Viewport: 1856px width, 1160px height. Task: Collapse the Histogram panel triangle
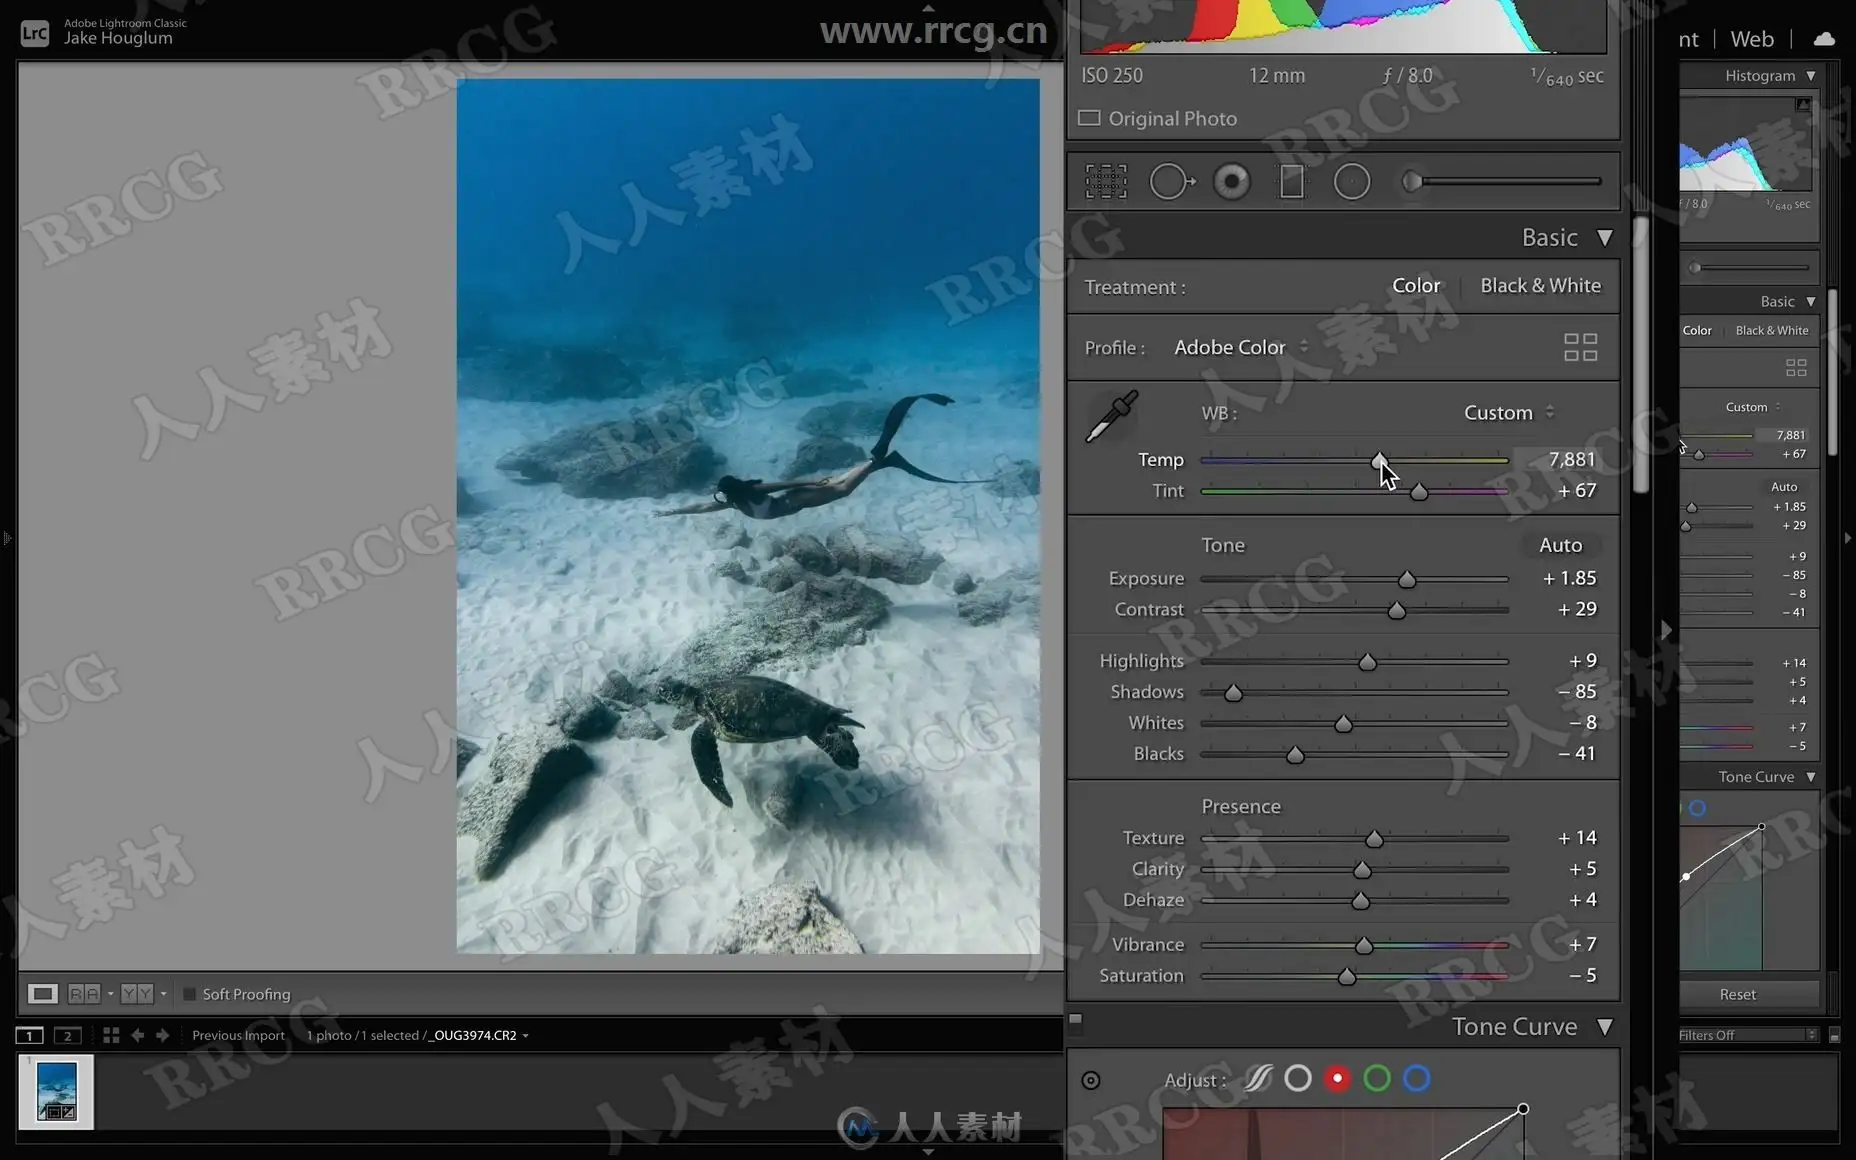1811,76
